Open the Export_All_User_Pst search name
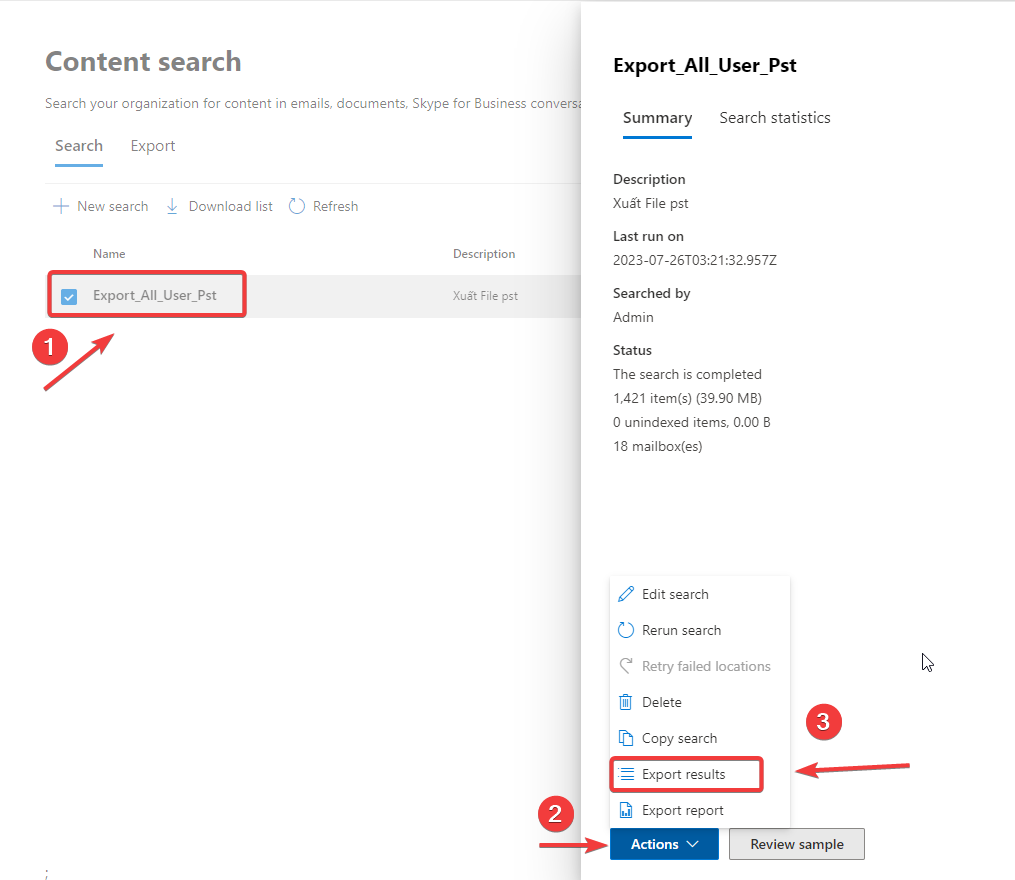 pos(155,295)
